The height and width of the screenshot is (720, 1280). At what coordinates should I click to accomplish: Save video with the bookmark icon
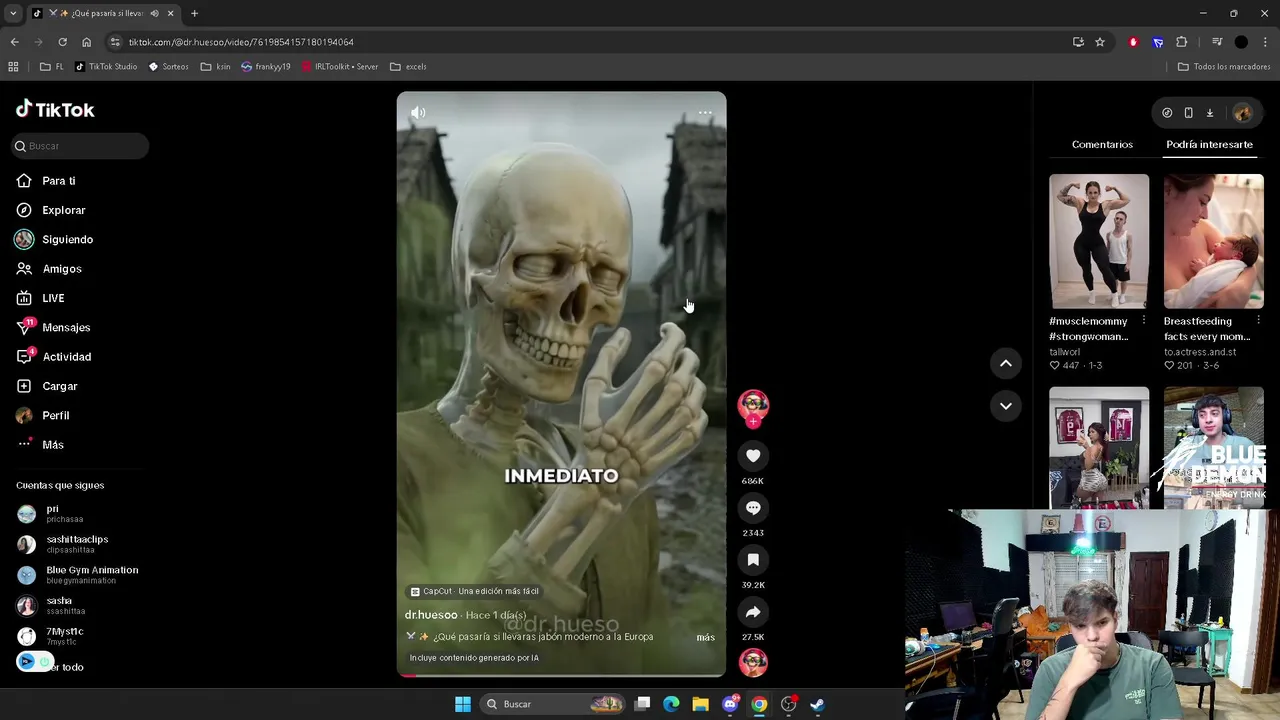753,560
